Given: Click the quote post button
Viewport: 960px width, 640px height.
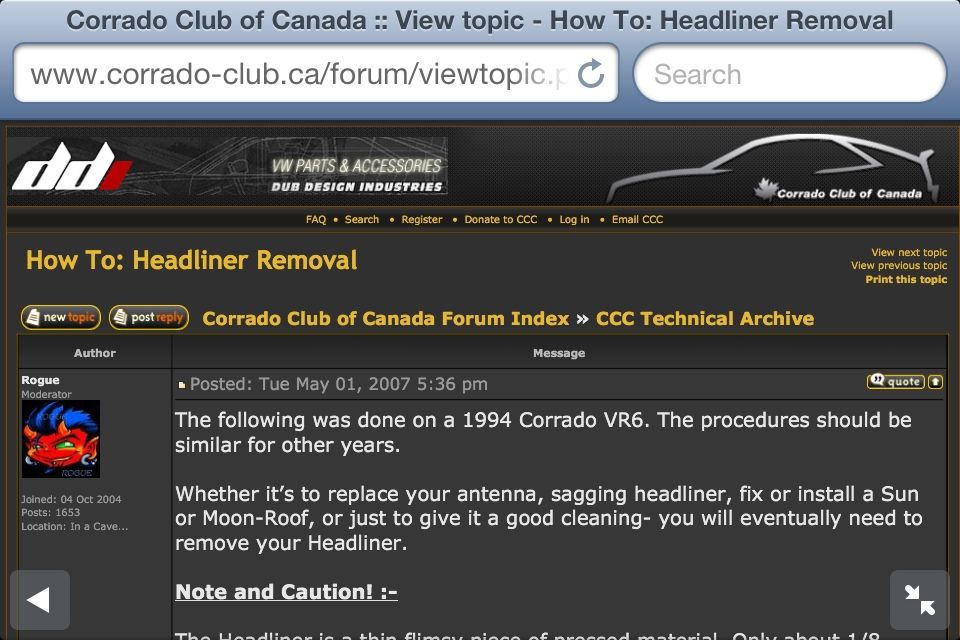Looking at the screenshot, I should tap(895, 381).
